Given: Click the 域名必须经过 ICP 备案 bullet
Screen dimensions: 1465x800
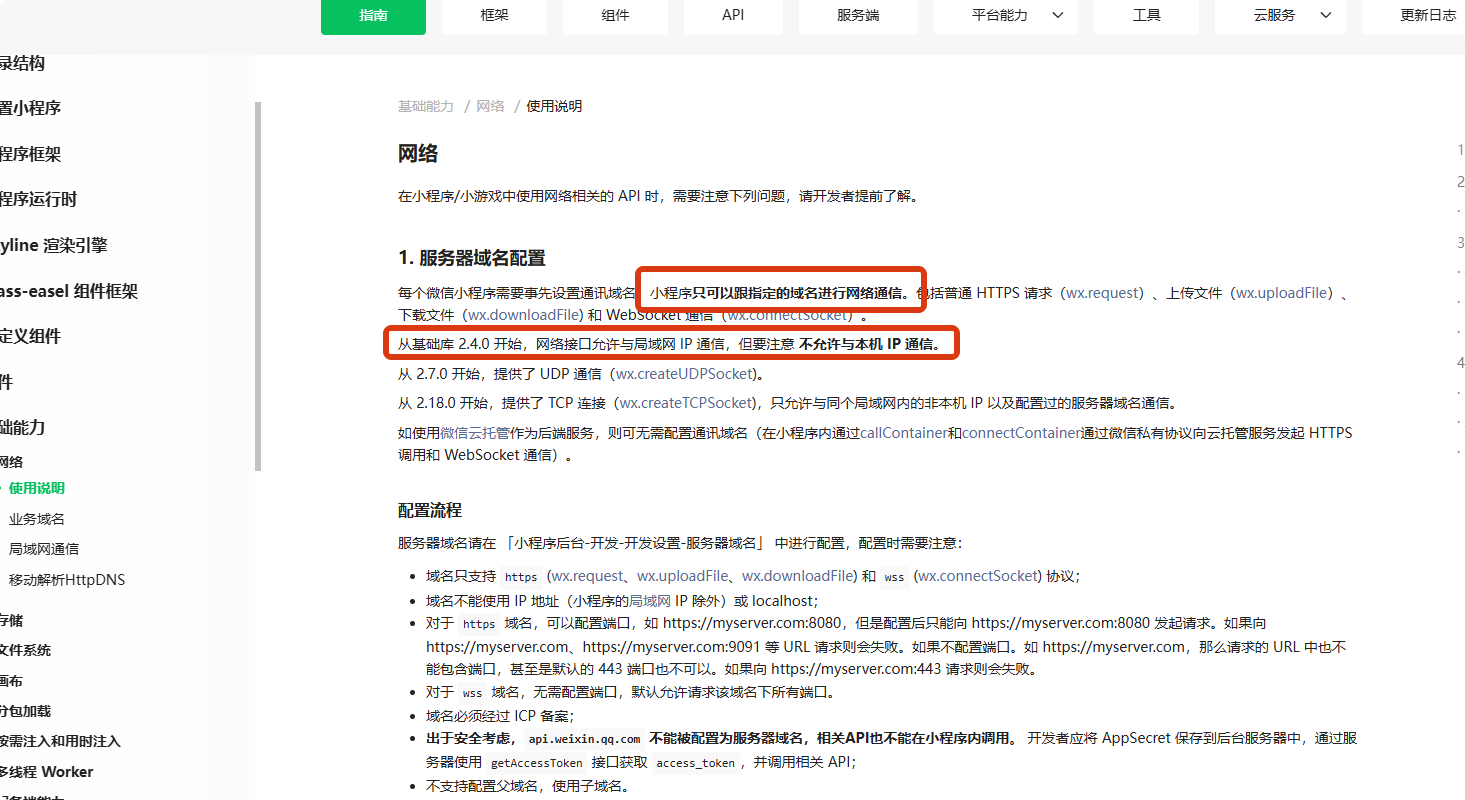Looking at the screenshot, I should tap(500, 715).
